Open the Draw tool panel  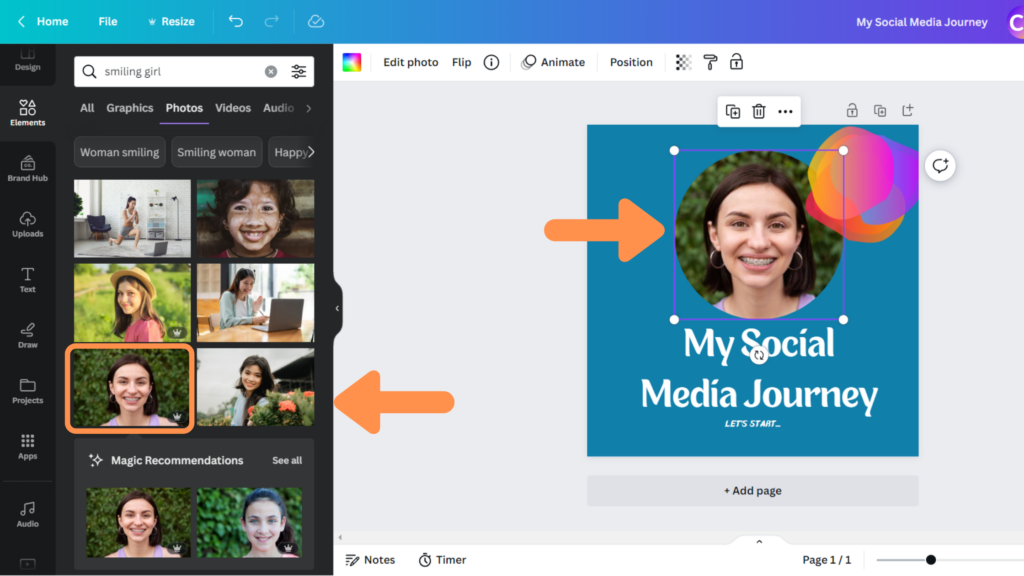[27, 335]
